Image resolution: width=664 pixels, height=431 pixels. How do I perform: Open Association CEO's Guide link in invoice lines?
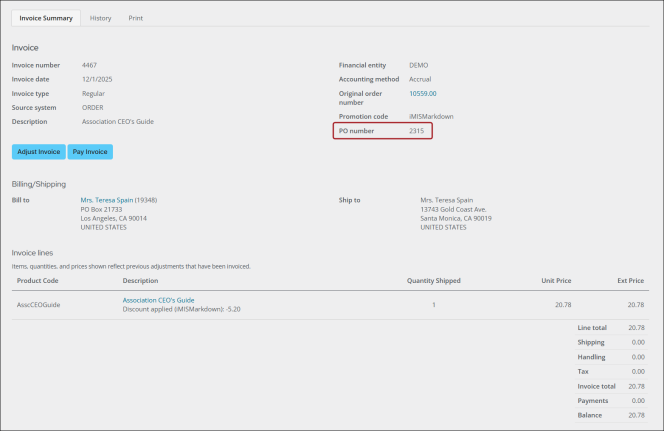click(x=158, y=300)
